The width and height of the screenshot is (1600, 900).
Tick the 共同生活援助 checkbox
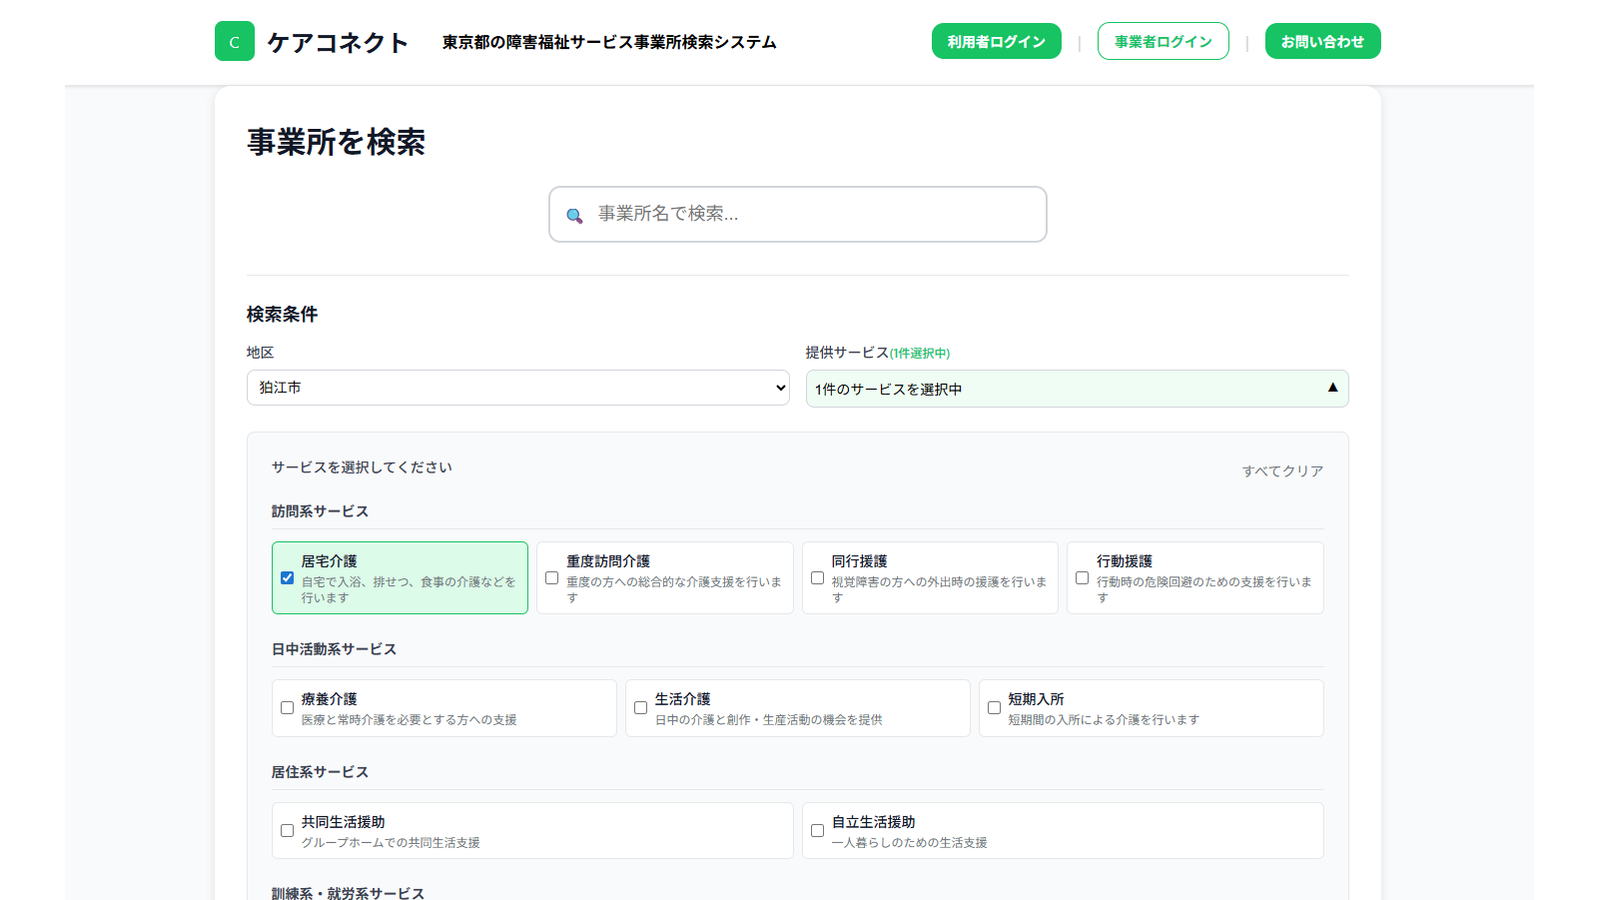[287, 831]
